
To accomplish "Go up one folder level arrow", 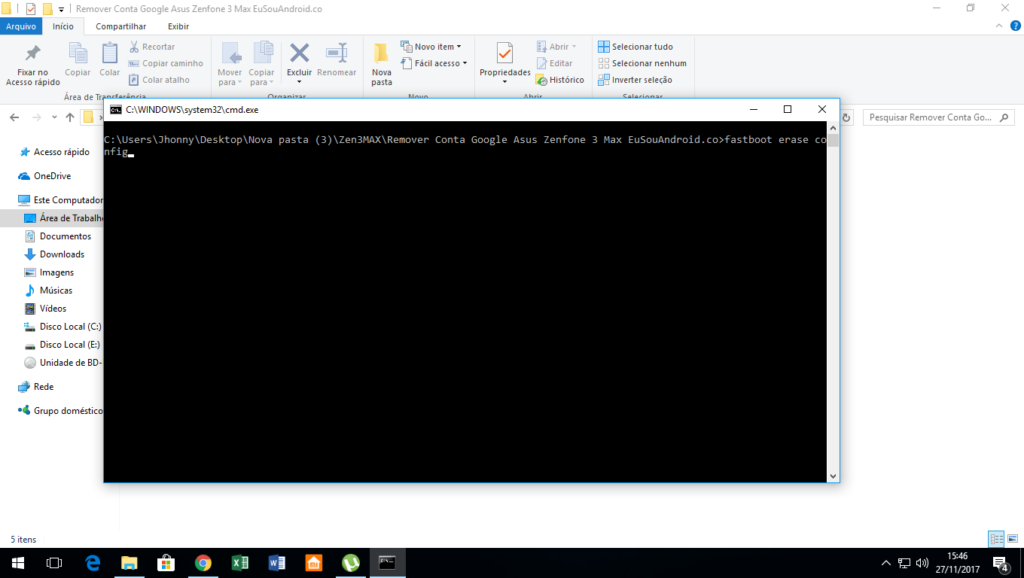I will pos(70,118).
